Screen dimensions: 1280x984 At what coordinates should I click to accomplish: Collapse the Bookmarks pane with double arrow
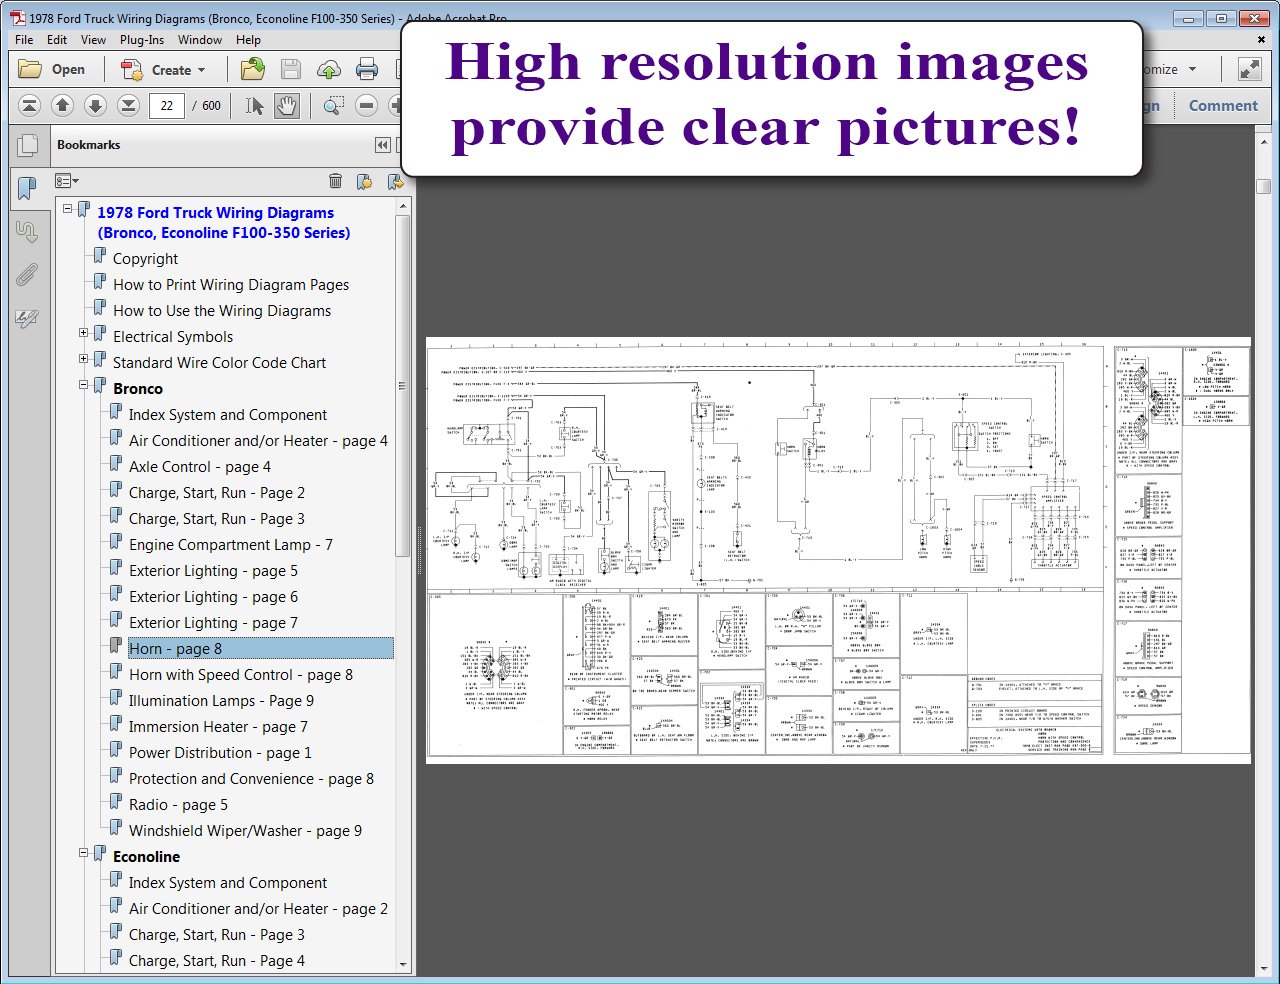[382, 145]
